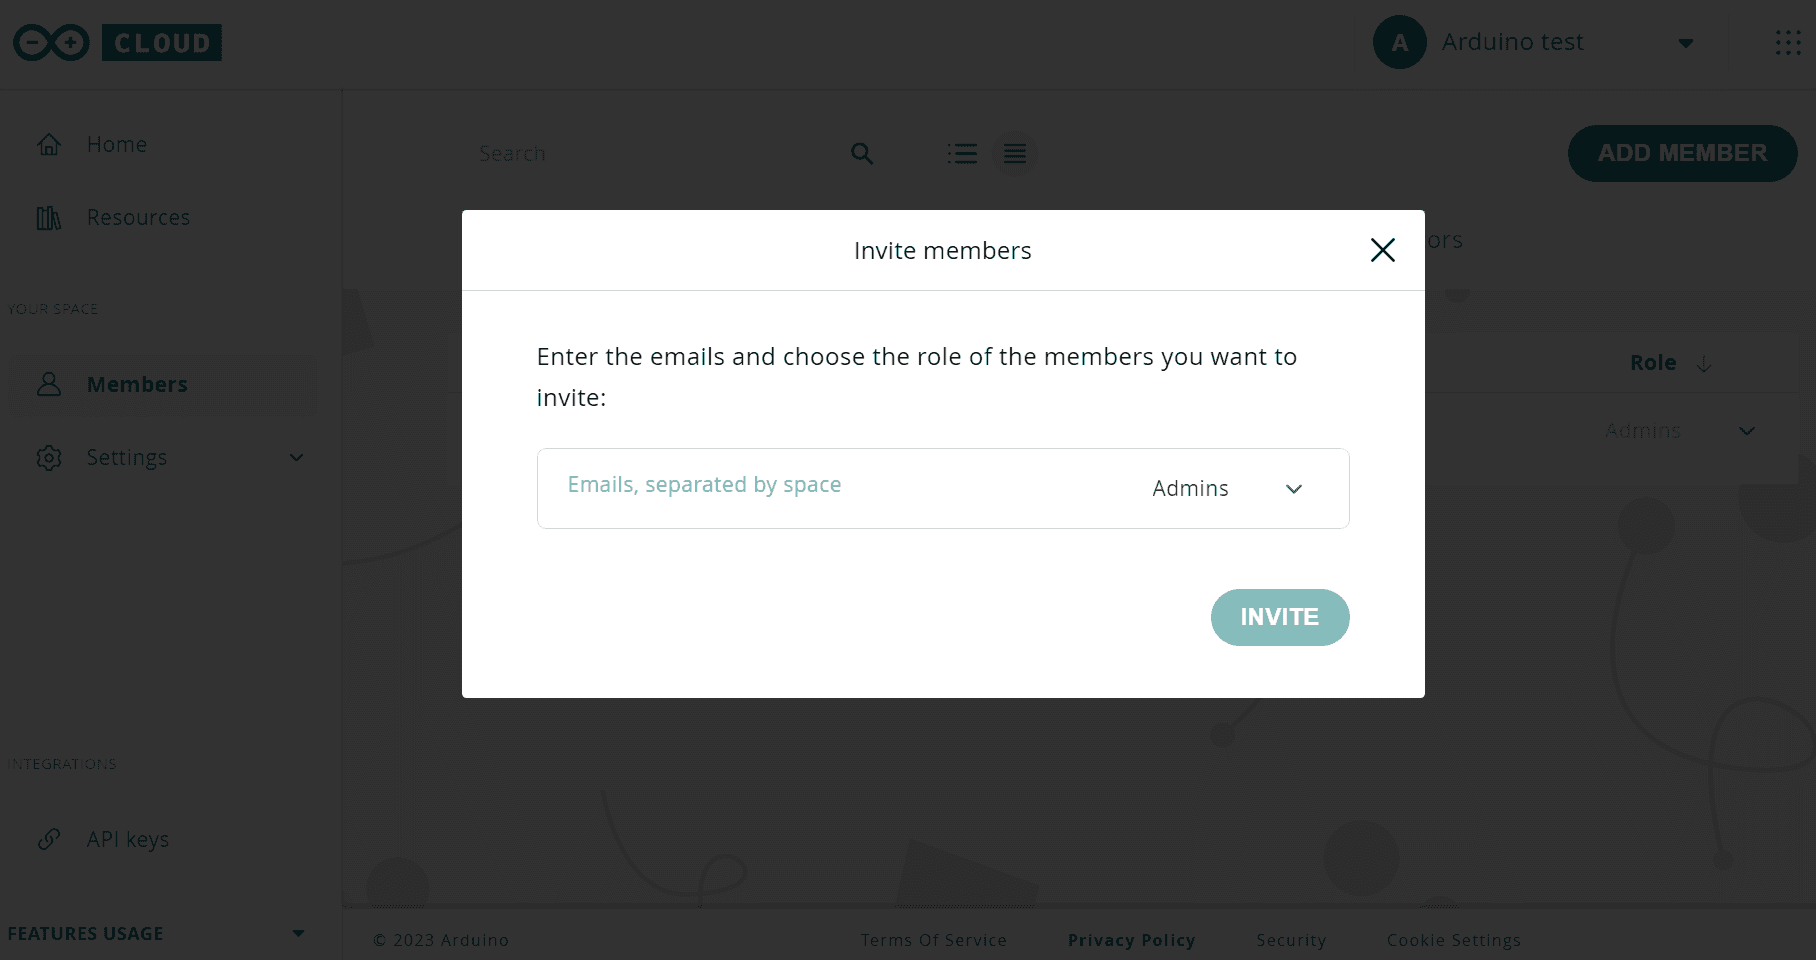Expand the Arduino test account dropdown
Viewport: 1816px width, 960px height.
(1685, 43)
